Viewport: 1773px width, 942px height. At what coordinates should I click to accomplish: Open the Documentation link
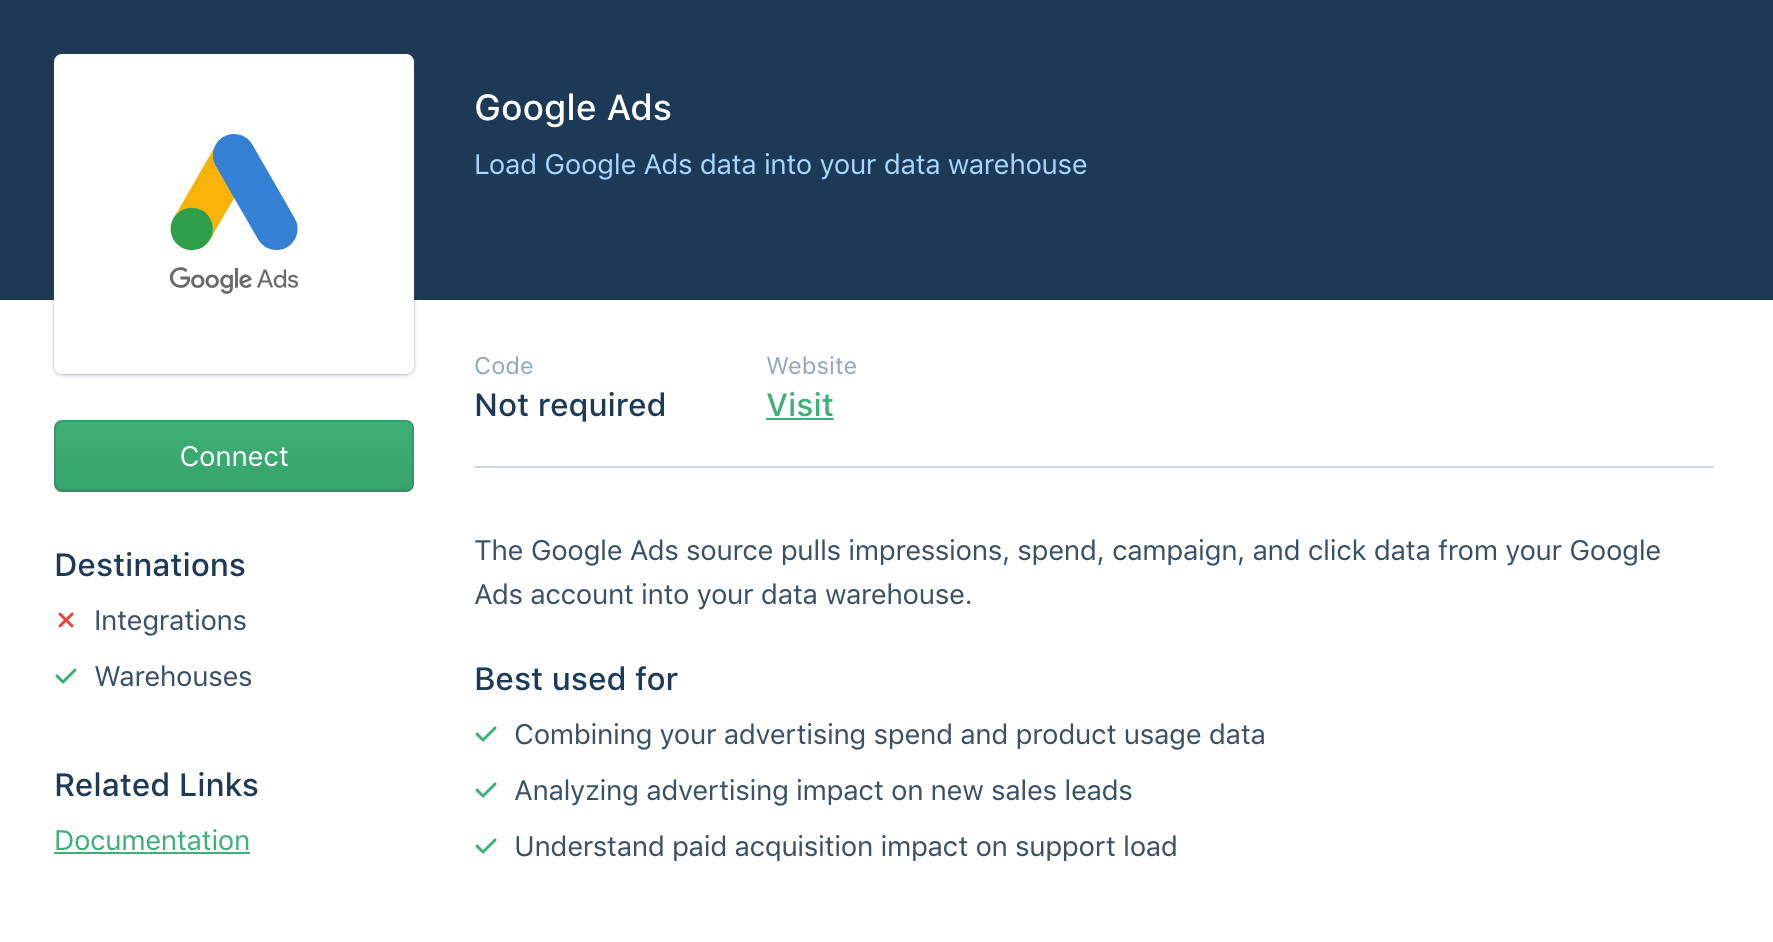point(152,840)
